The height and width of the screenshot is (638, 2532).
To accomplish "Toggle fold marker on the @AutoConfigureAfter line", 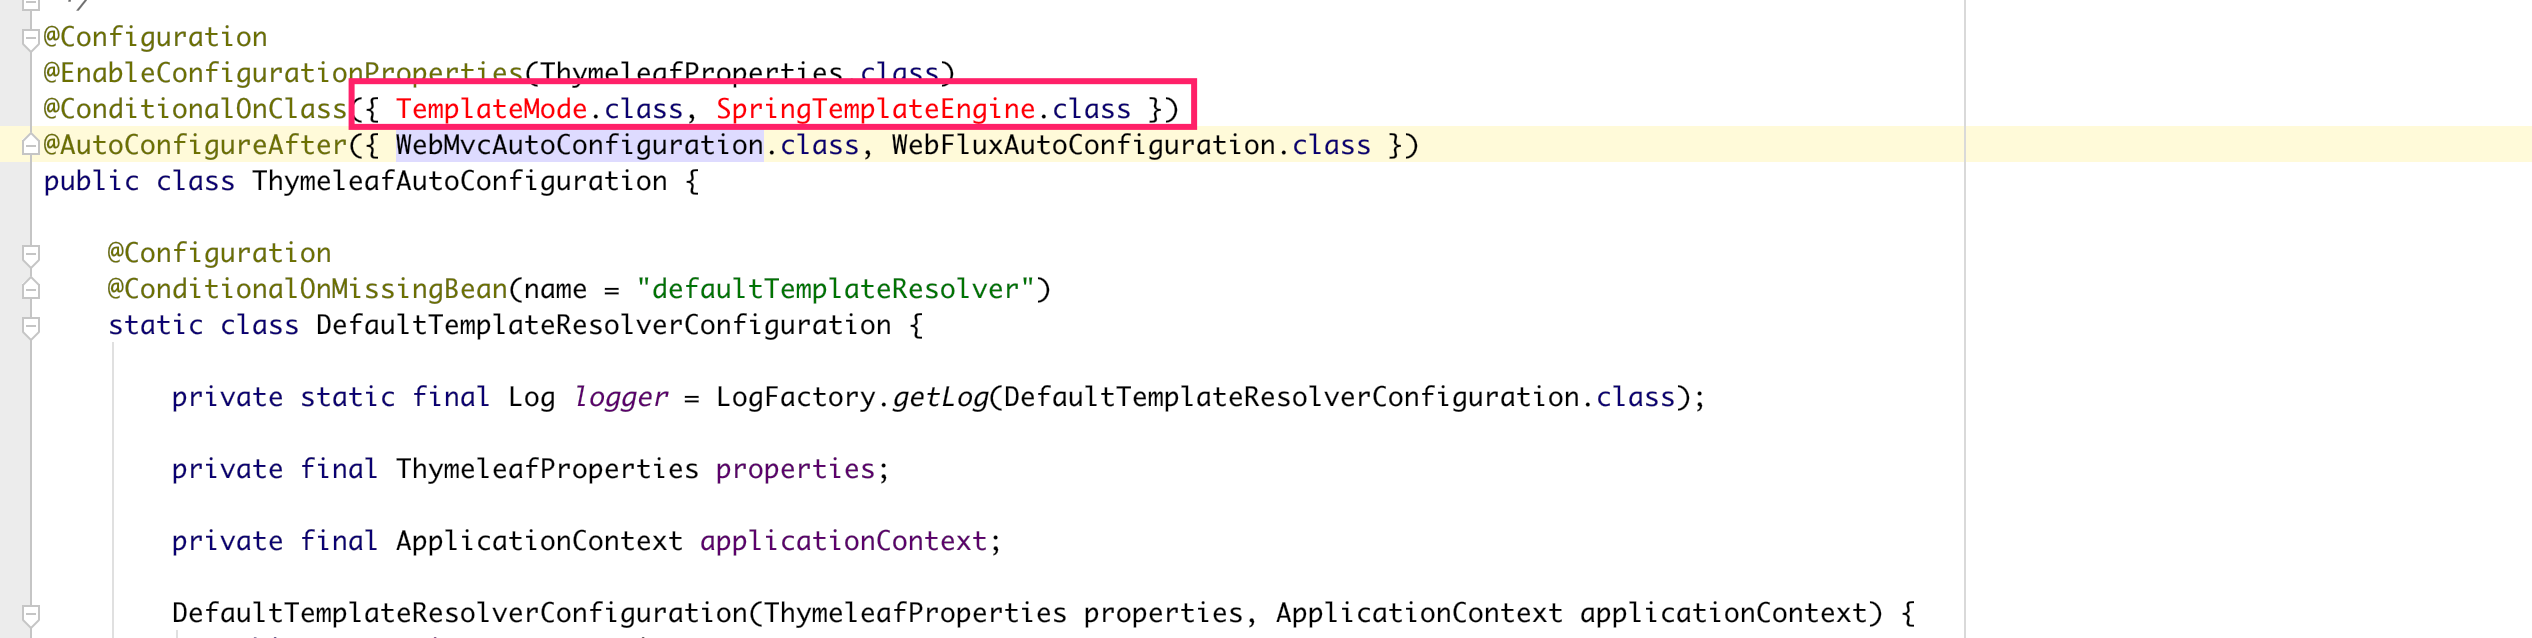I will (31, 145).
